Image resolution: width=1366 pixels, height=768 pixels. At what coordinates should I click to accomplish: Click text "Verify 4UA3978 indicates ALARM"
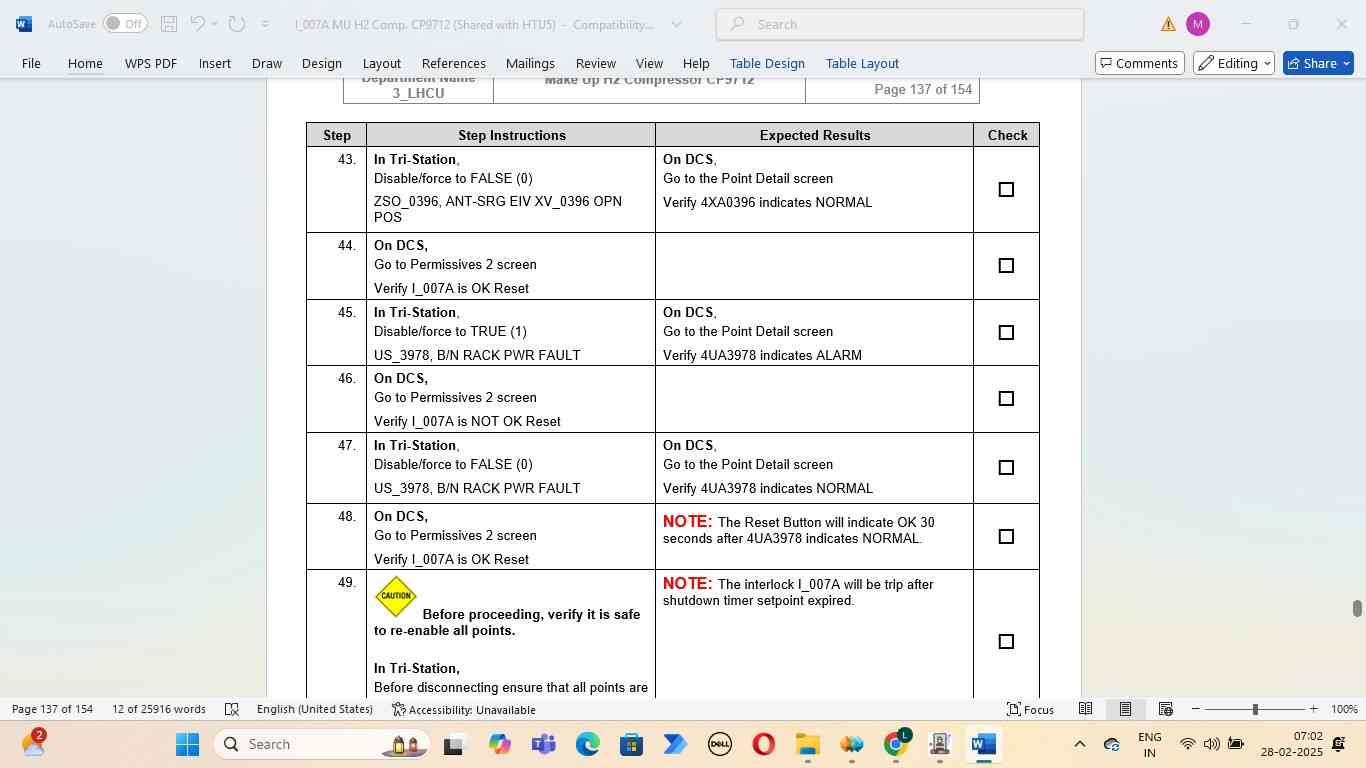coord(762,355)
